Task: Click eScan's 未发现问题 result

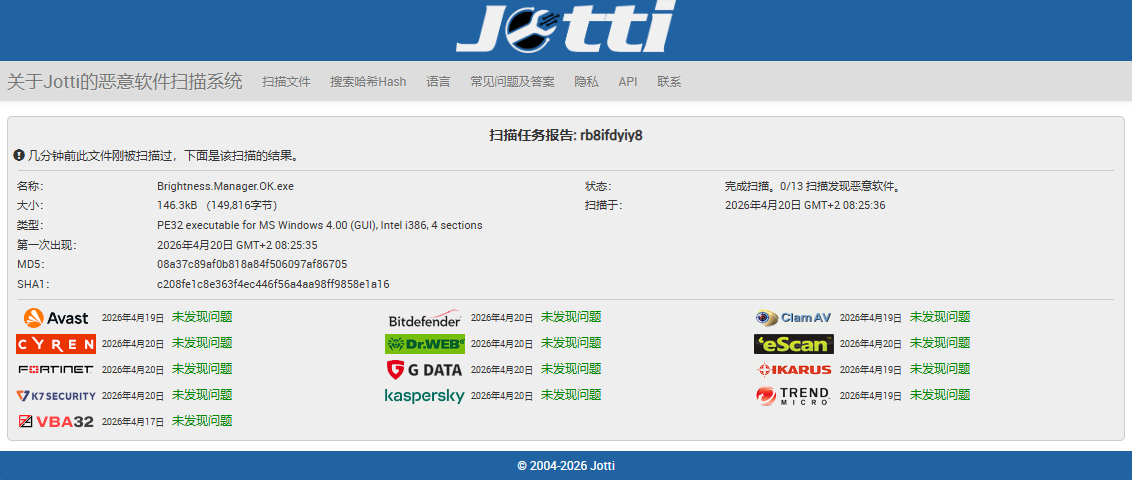Action: (940, 343)
